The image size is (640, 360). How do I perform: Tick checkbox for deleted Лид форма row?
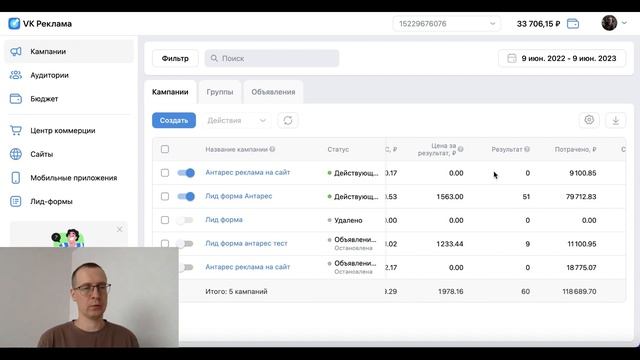point(165,220)
